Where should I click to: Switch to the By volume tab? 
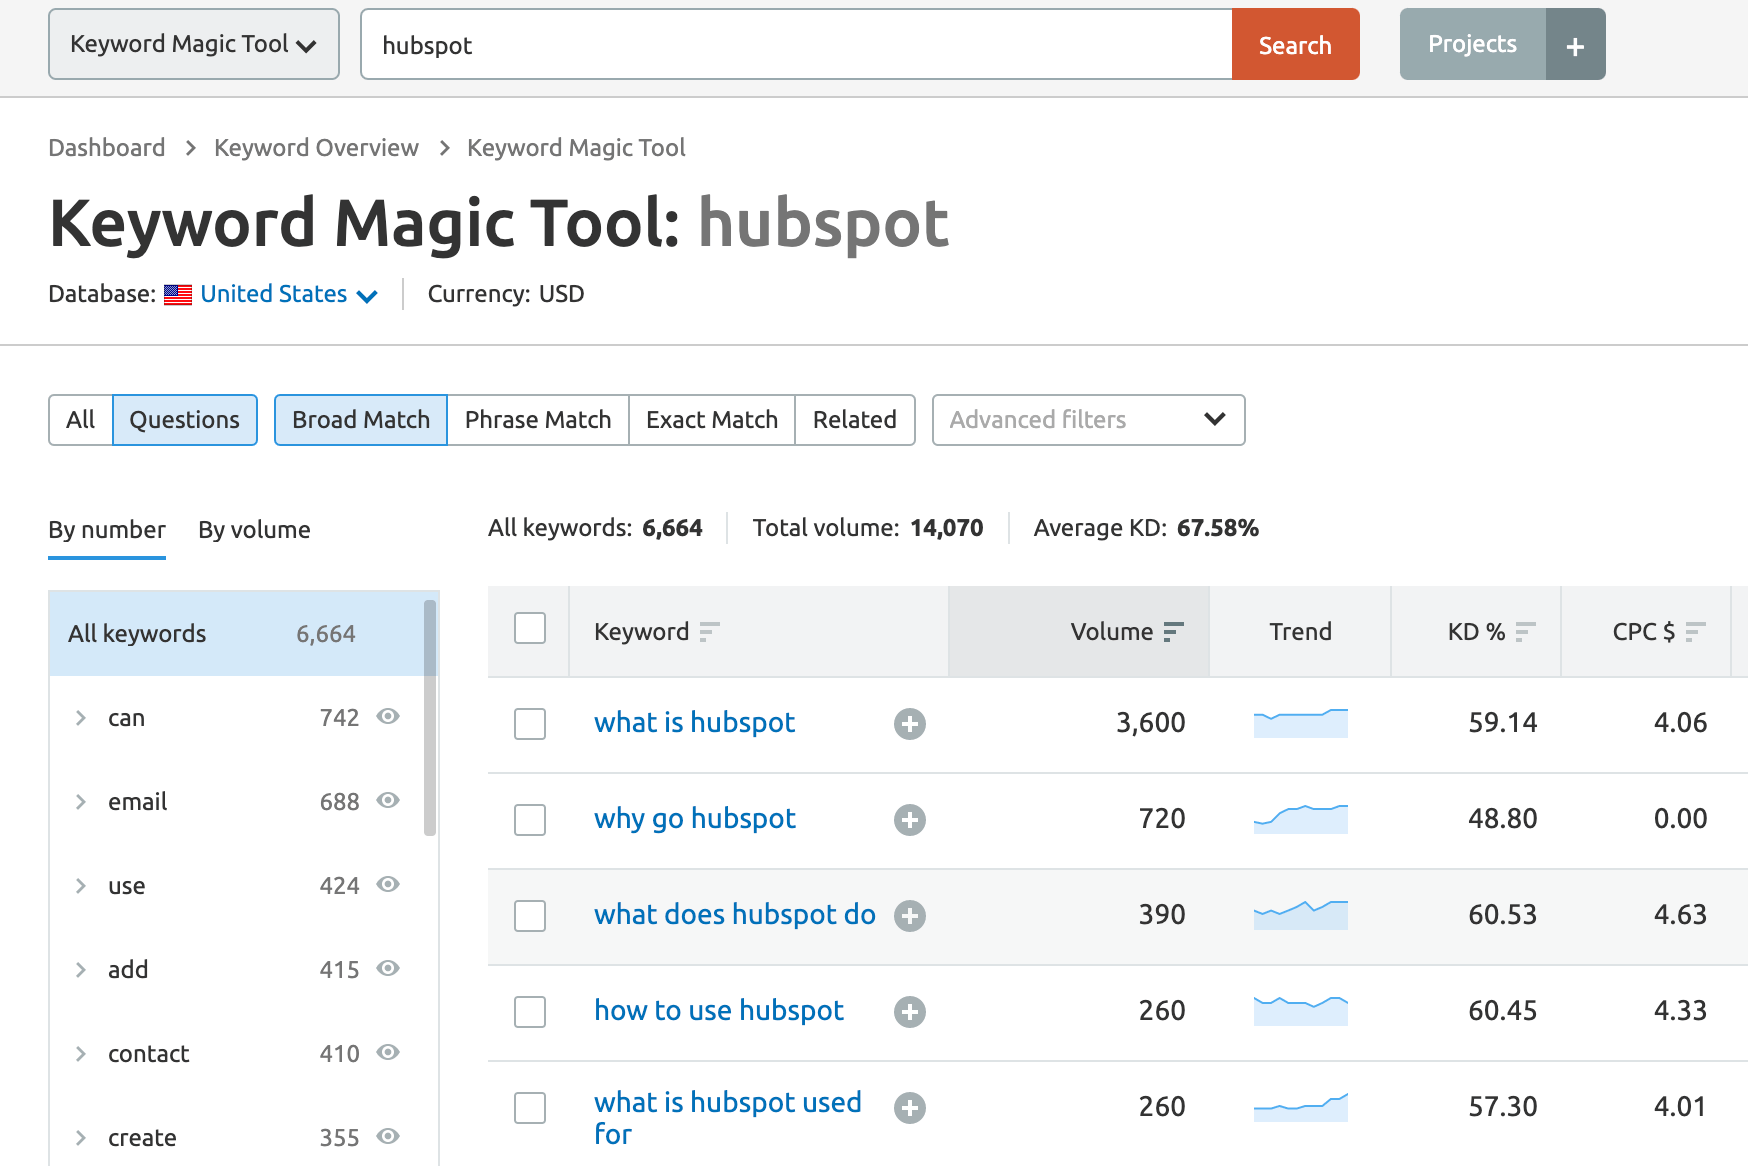point(254,530)
